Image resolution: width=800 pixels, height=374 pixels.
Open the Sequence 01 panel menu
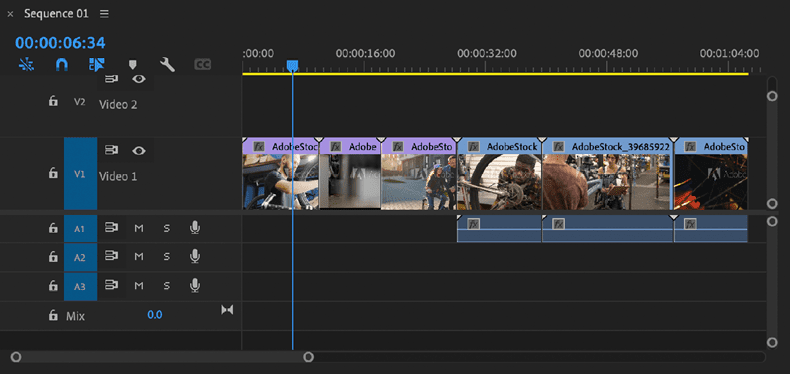pyautogui.click(x=104, y=14)
